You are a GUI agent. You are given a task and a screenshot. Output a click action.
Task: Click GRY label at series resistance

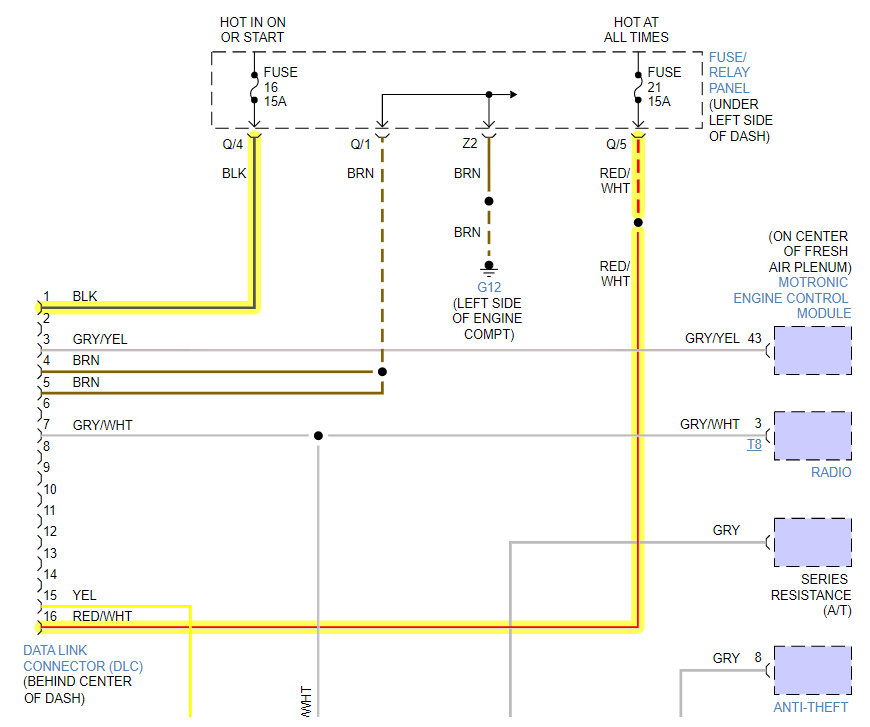[726, 531]
